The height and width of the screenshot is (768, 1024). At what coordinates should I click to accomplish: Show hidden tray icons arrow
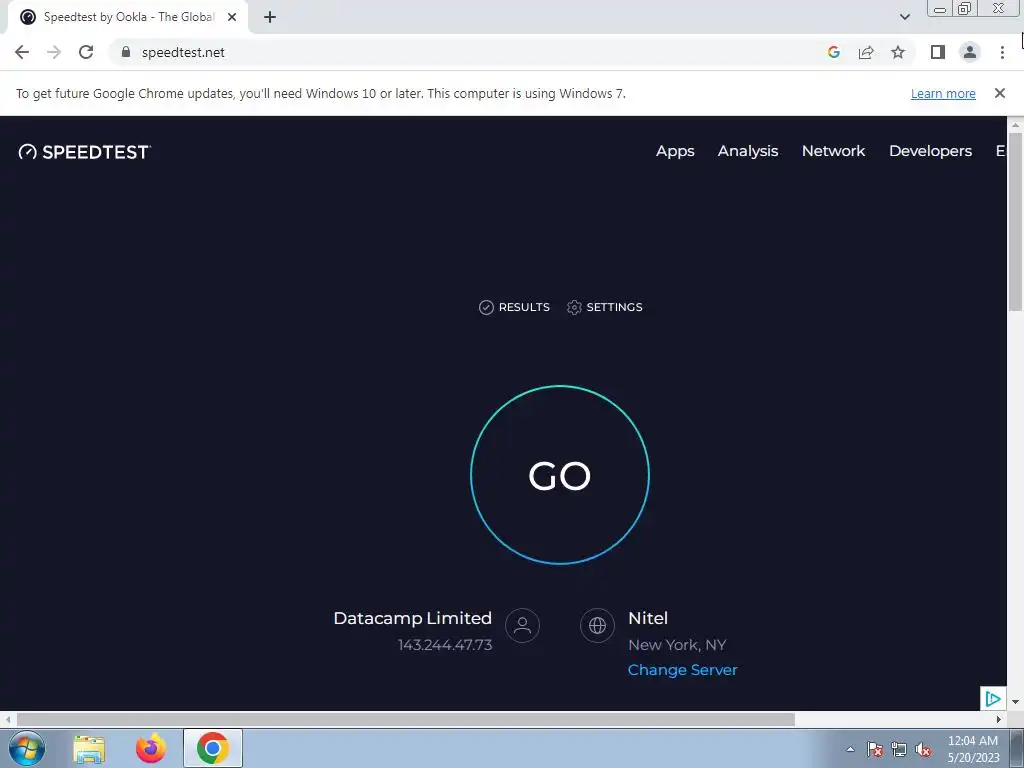850,749
